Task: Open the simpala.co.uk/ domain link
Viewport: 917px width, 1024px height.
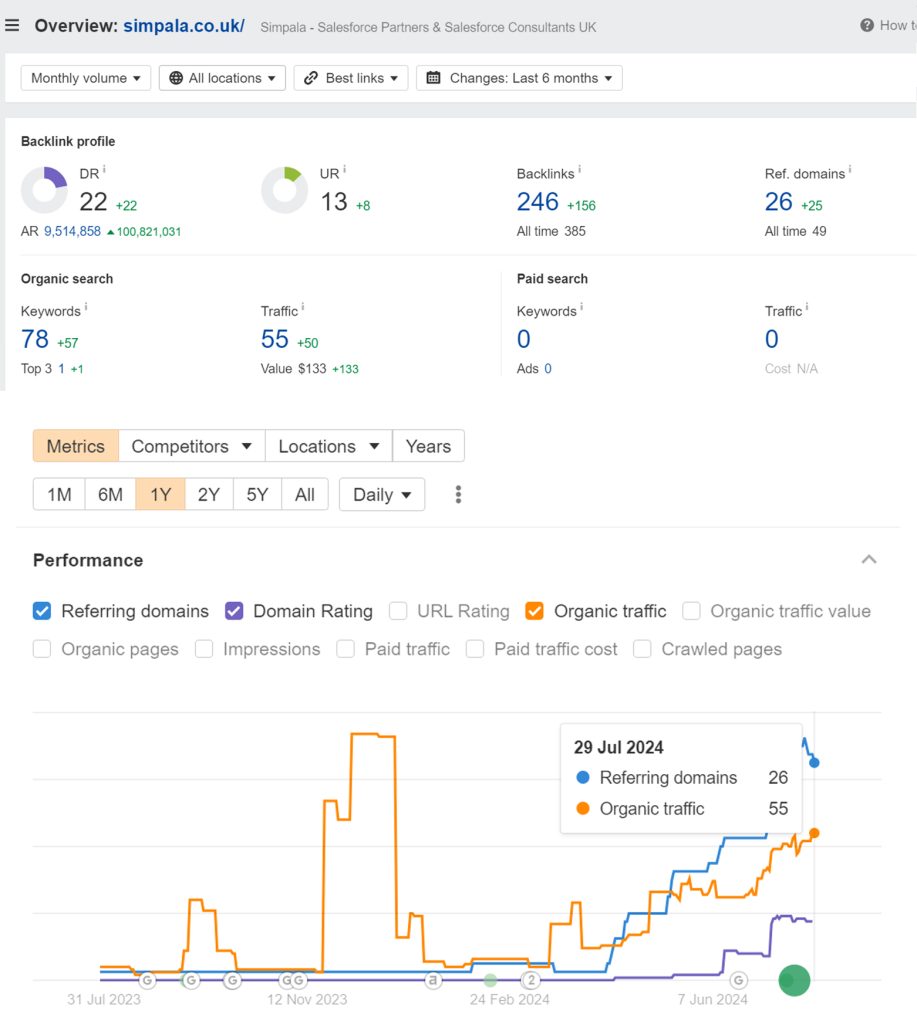Action: coord(183,25)
